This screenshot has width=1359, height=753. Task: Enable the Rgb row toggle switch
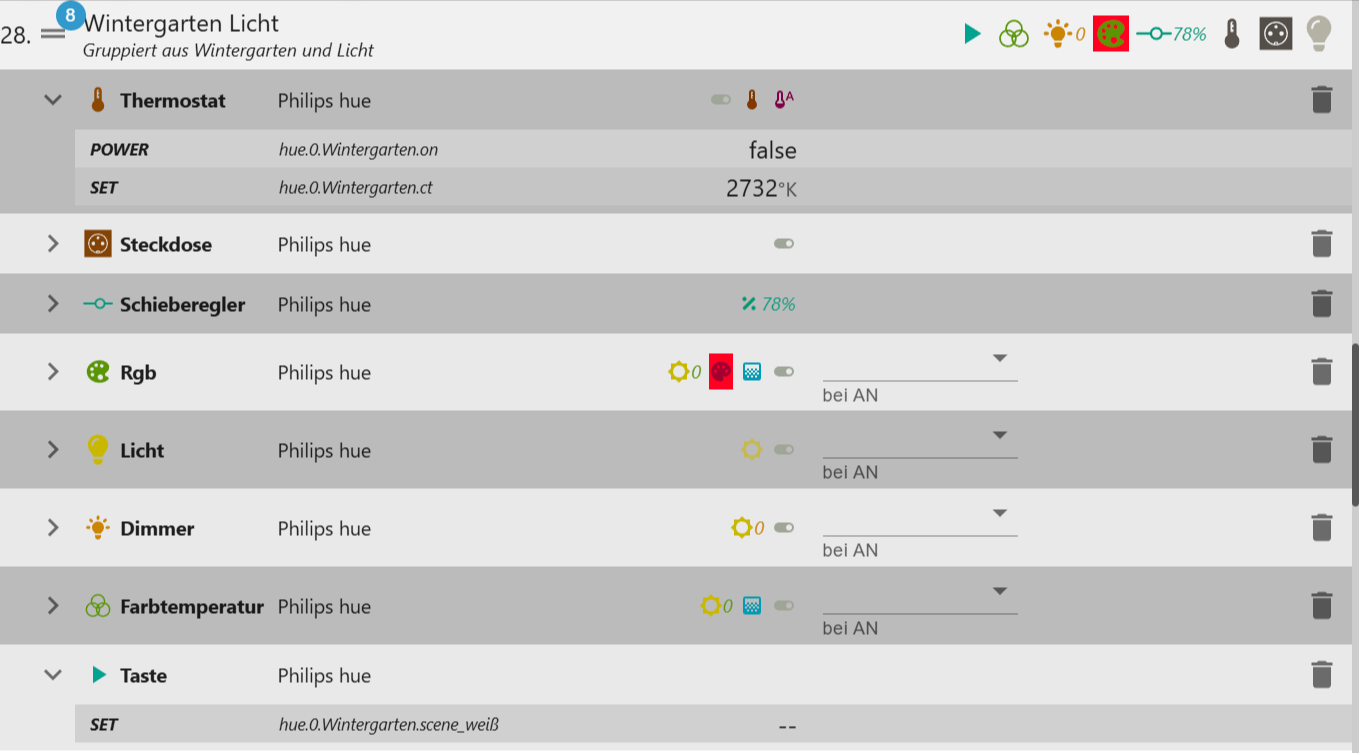coord(784,371)
